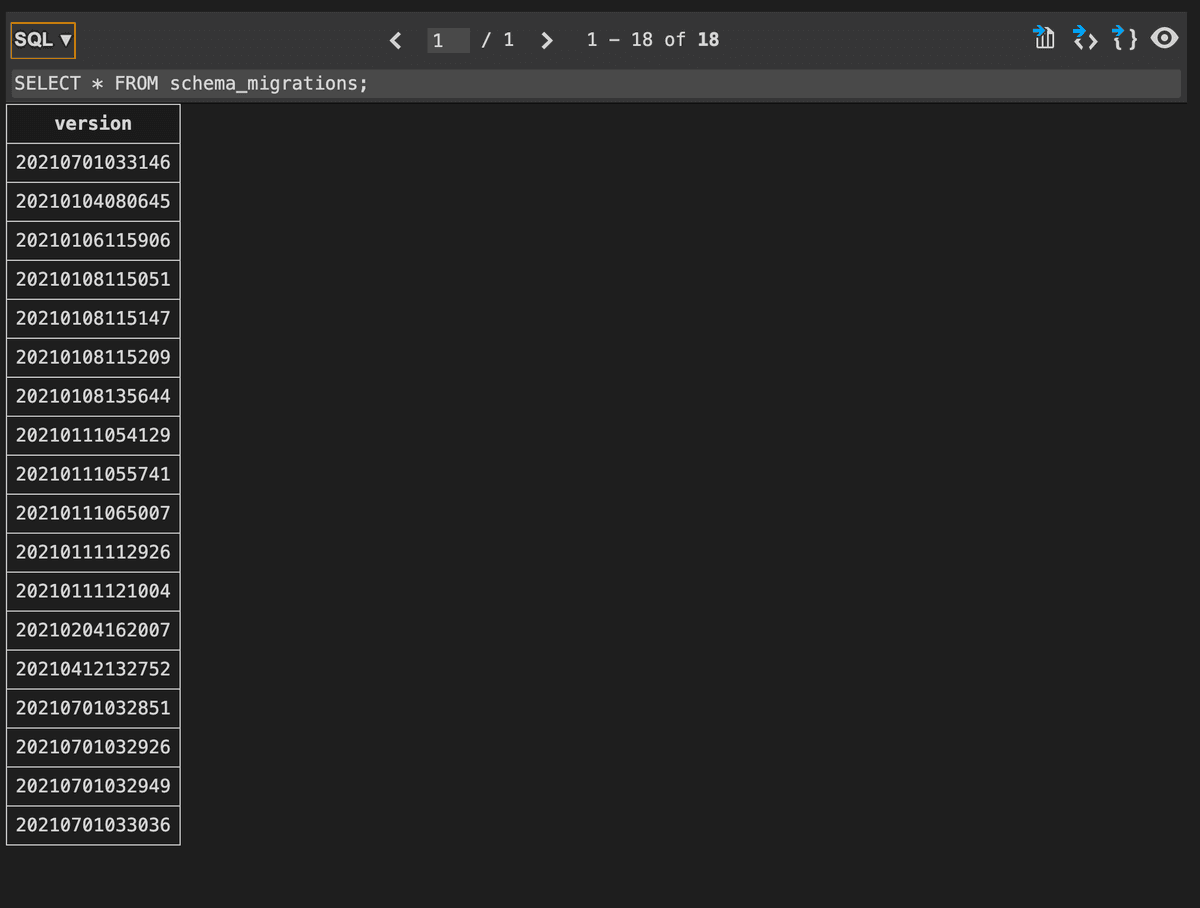Export results as XML icon
Image resolution: width=1200 pixels, height=908 pixels.
pos(1085,39)
